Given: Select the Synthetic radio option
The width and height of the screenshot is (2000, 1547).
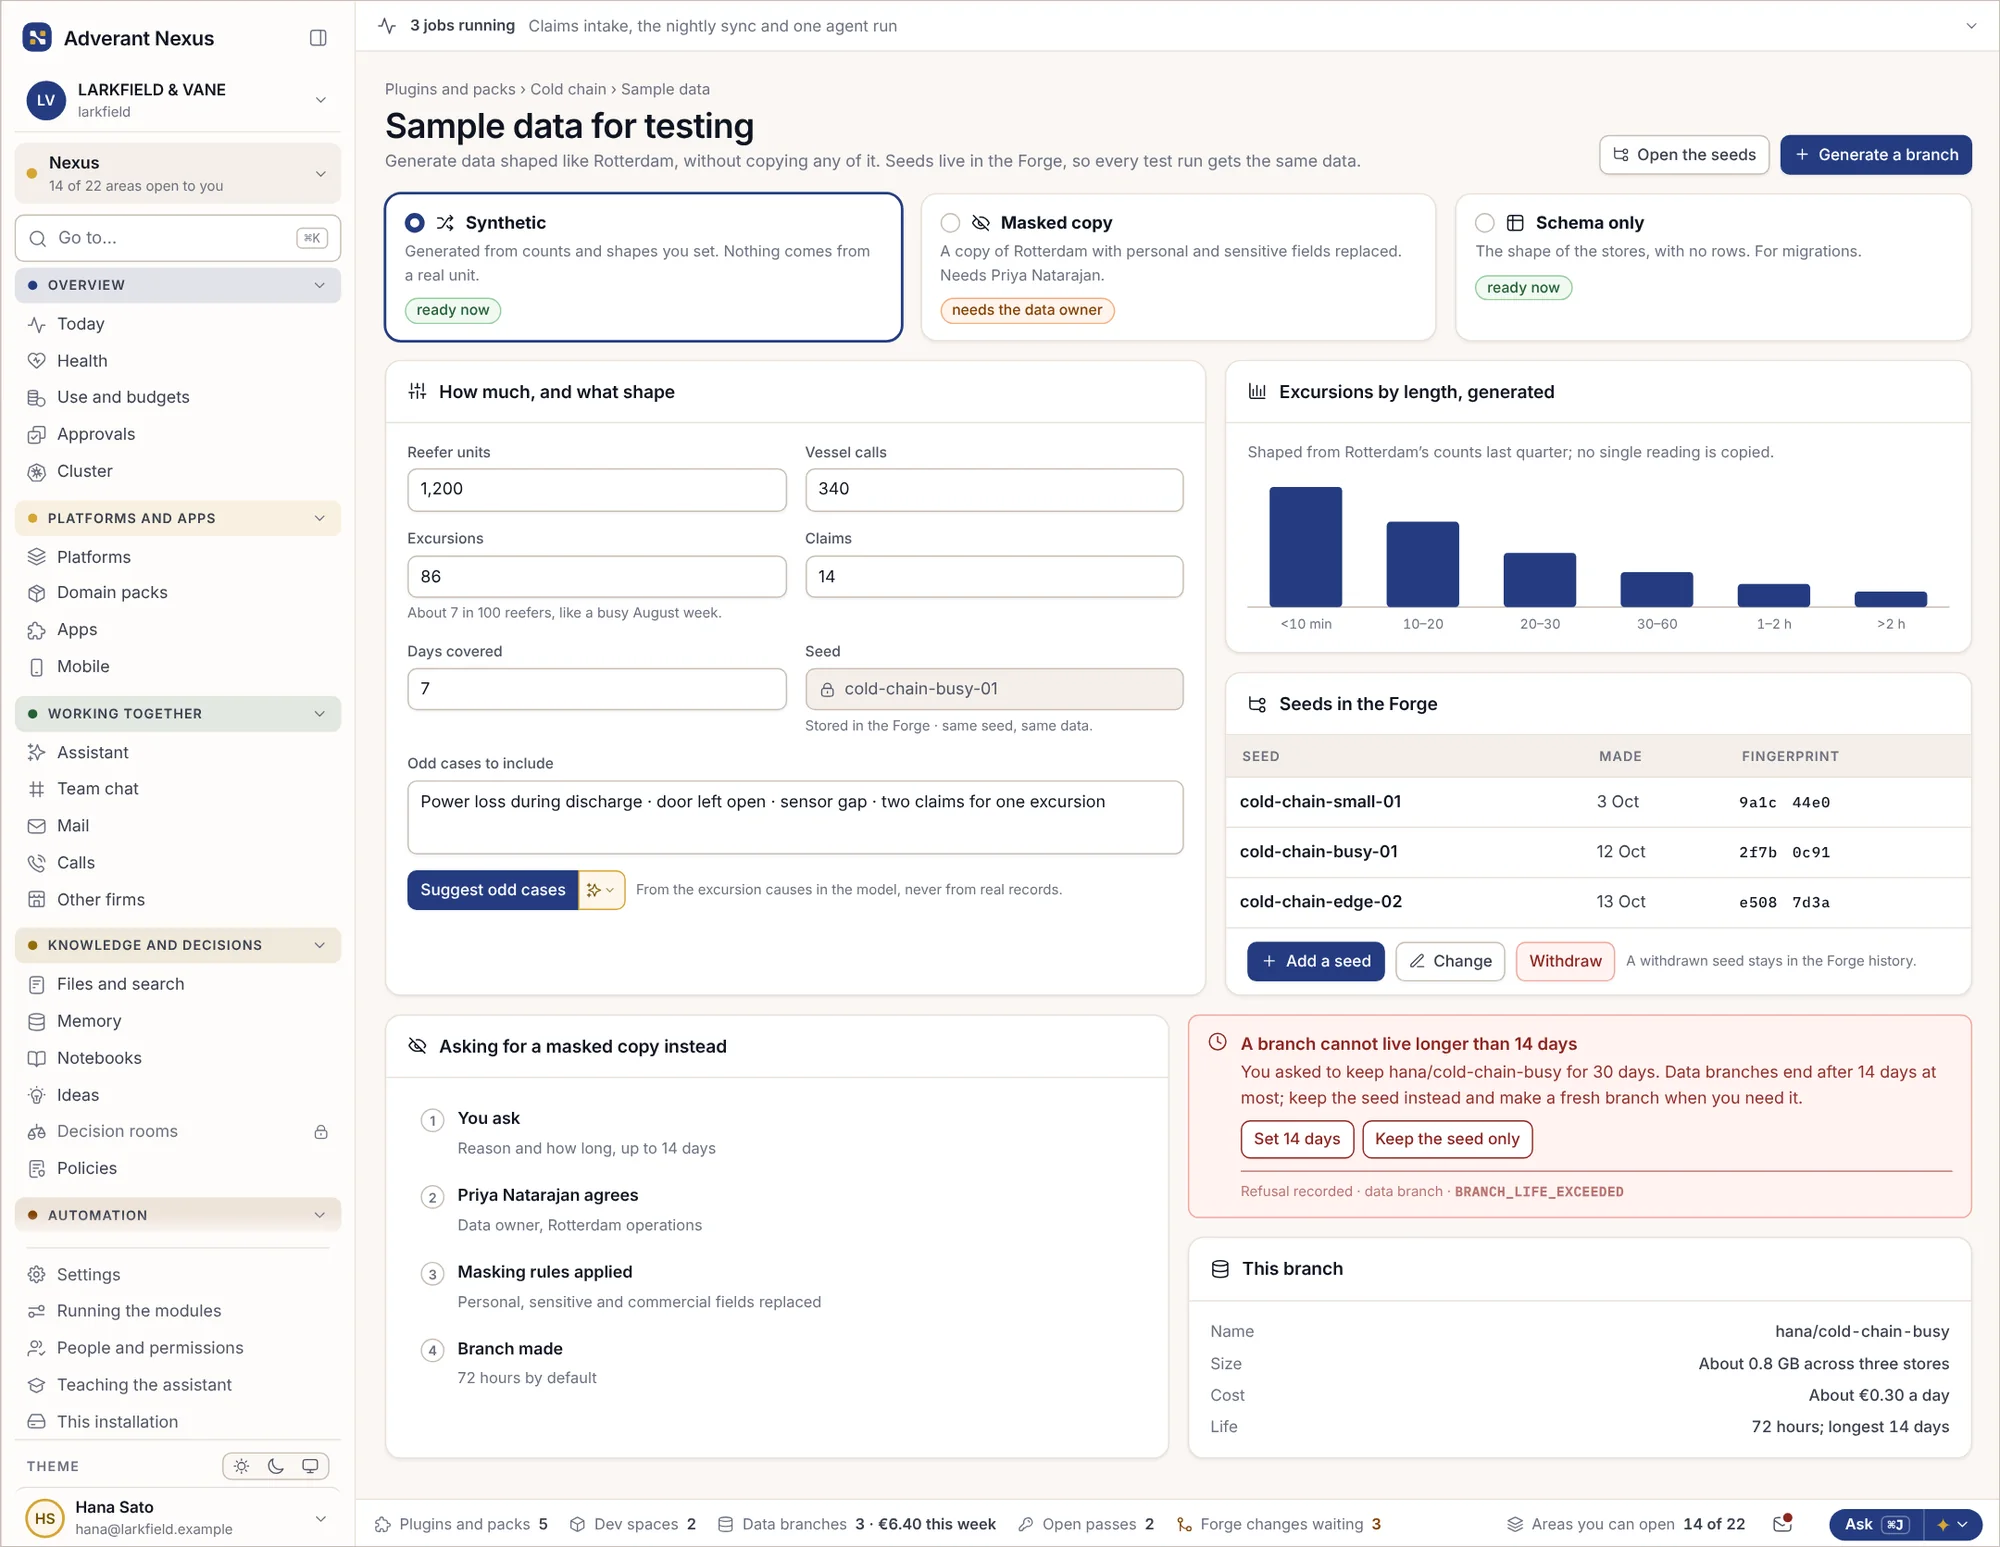Looking at the screenshot, I should click(414, 223).
